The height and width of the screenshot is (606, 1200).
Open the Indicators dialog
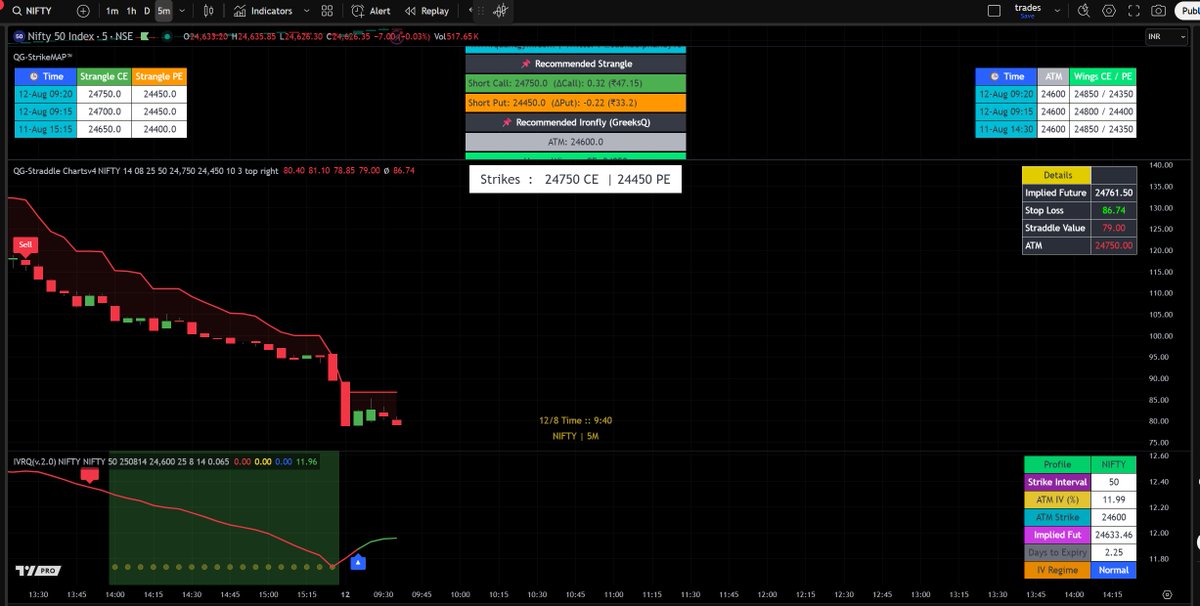point(263,11)
